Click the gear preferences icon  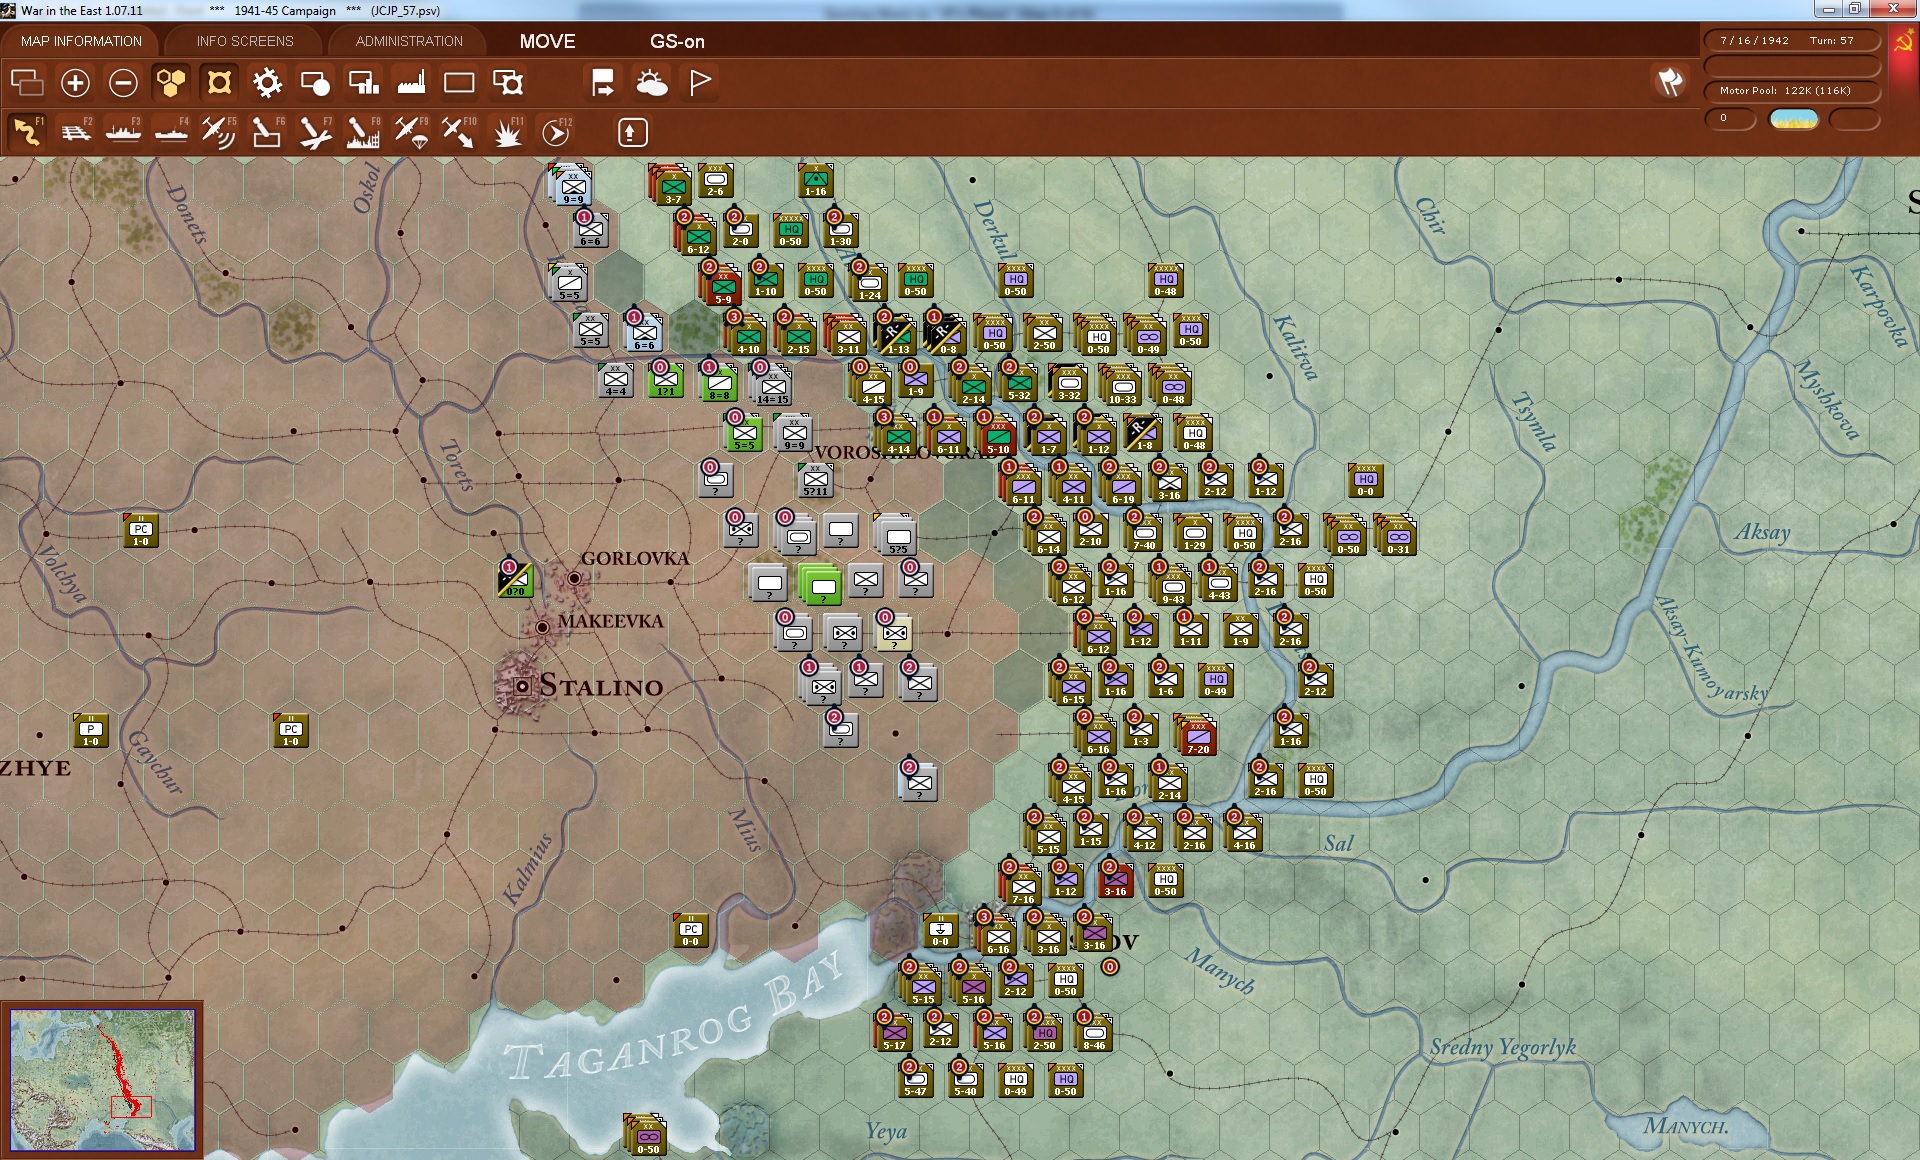tap(267, 83)
